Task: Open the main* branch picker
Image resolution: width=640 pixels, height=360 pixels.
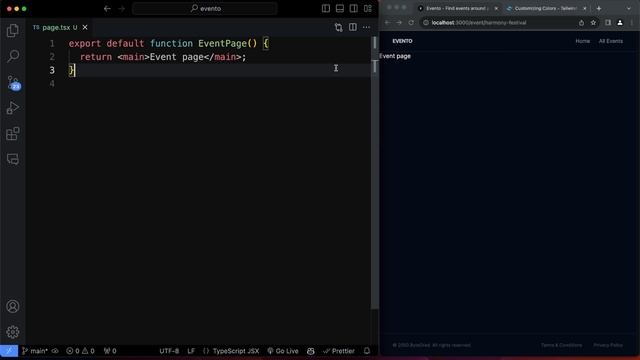Action: tap(36, 351)
